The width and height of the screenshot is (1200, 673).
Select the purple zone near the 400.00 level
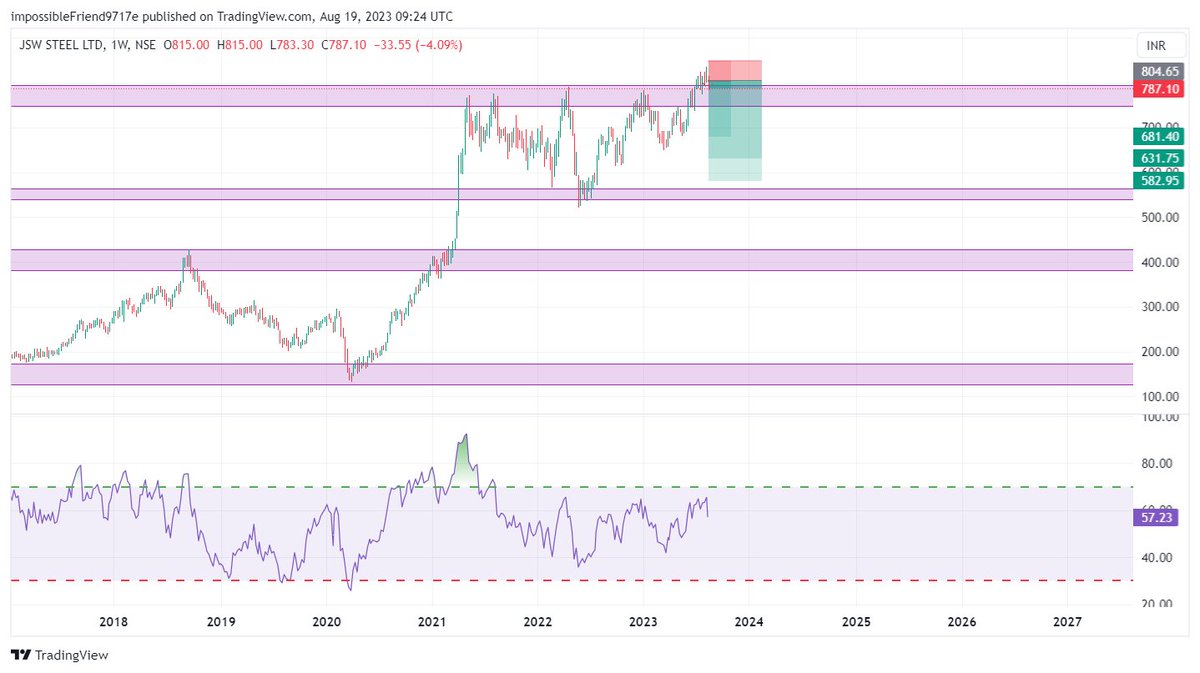click(572, 260)
